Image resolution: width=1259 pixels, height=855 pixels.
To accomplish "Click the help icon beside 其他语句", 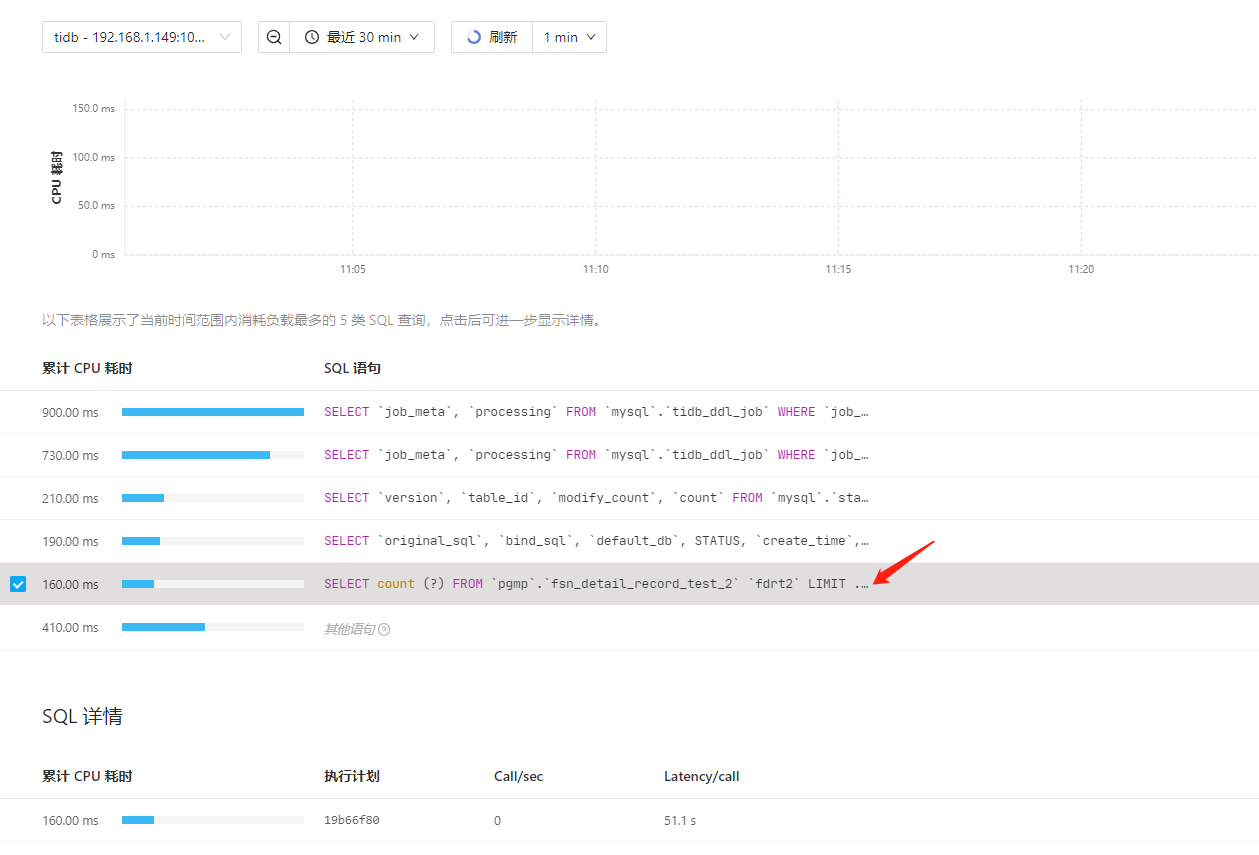I will (384, 629).
